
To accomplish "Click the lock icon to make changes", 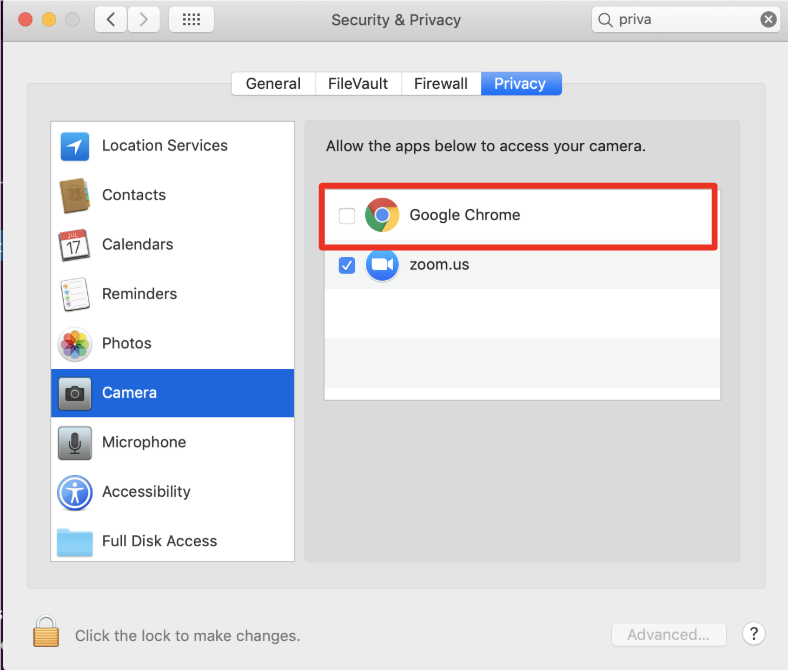I will point(46,631).
